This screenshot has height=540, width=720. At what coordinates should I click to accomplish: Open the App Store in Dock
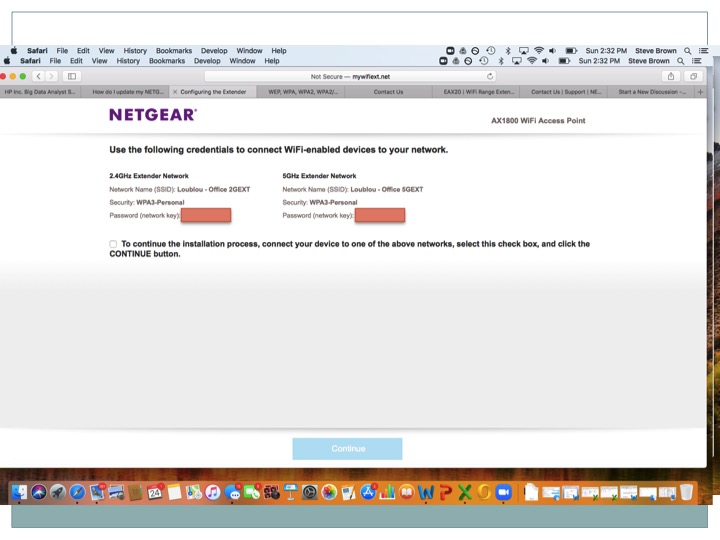(368, 493)
